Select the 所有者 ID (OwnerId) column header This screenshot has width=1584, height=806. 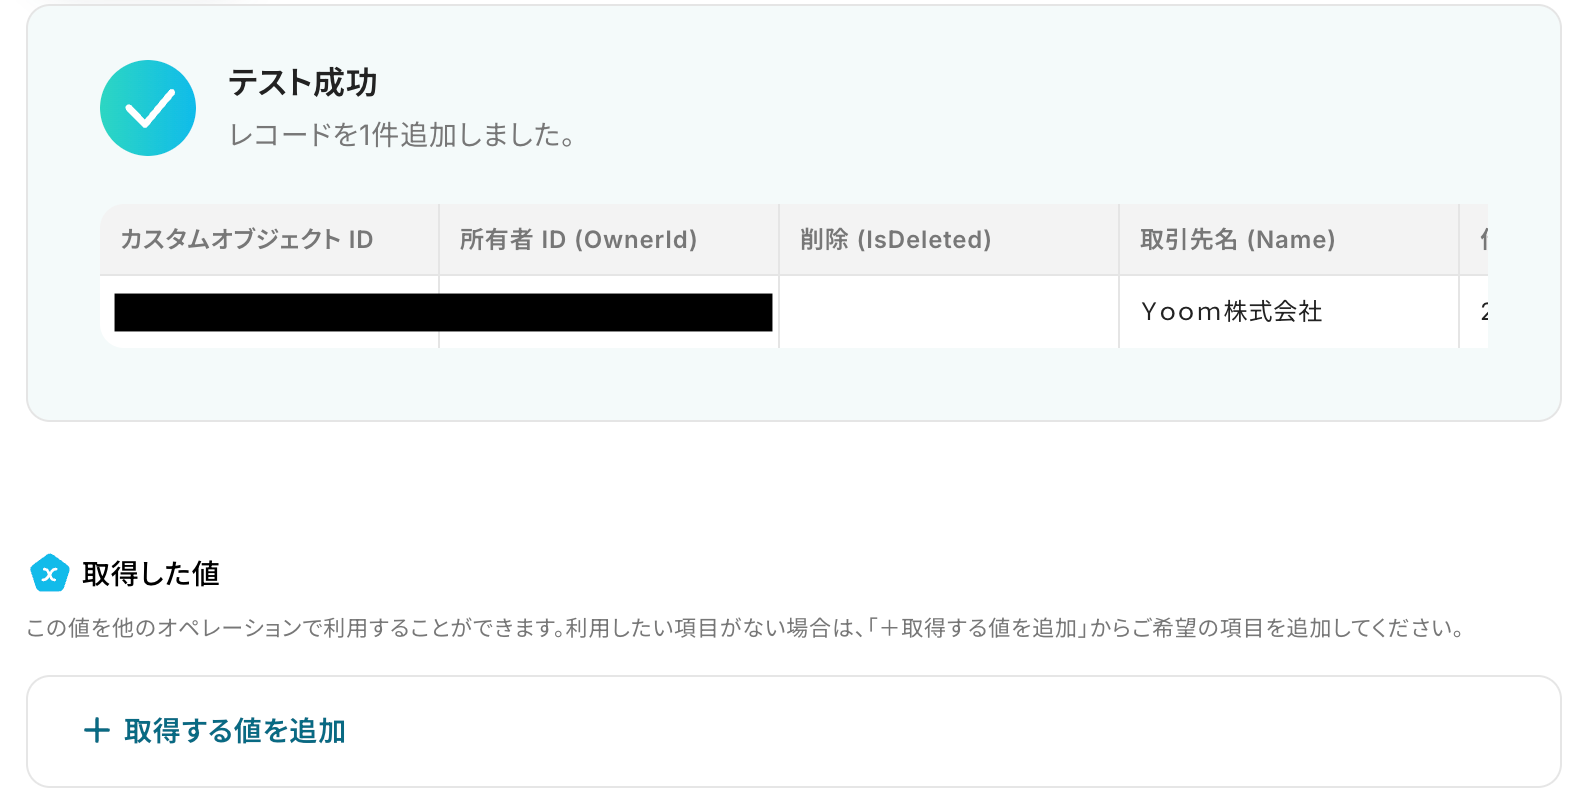(609, 239)
